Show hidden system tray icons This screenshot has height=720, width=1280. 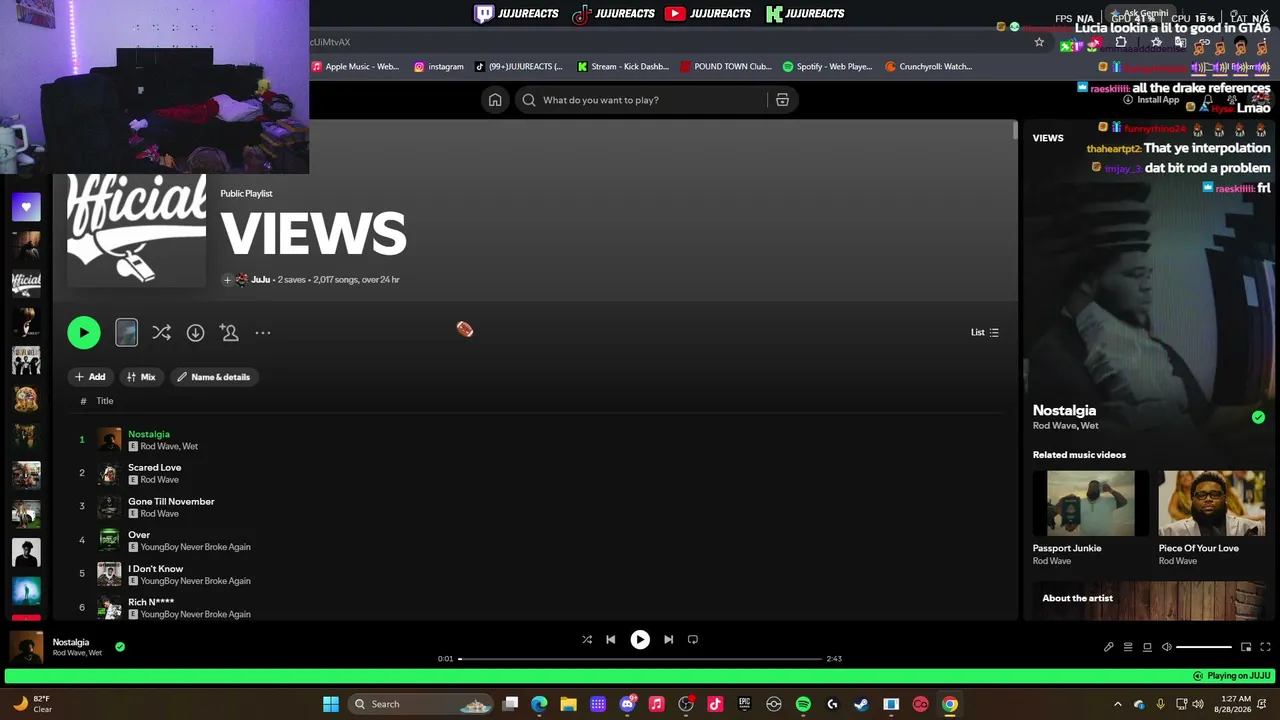tap(1118, 704)
